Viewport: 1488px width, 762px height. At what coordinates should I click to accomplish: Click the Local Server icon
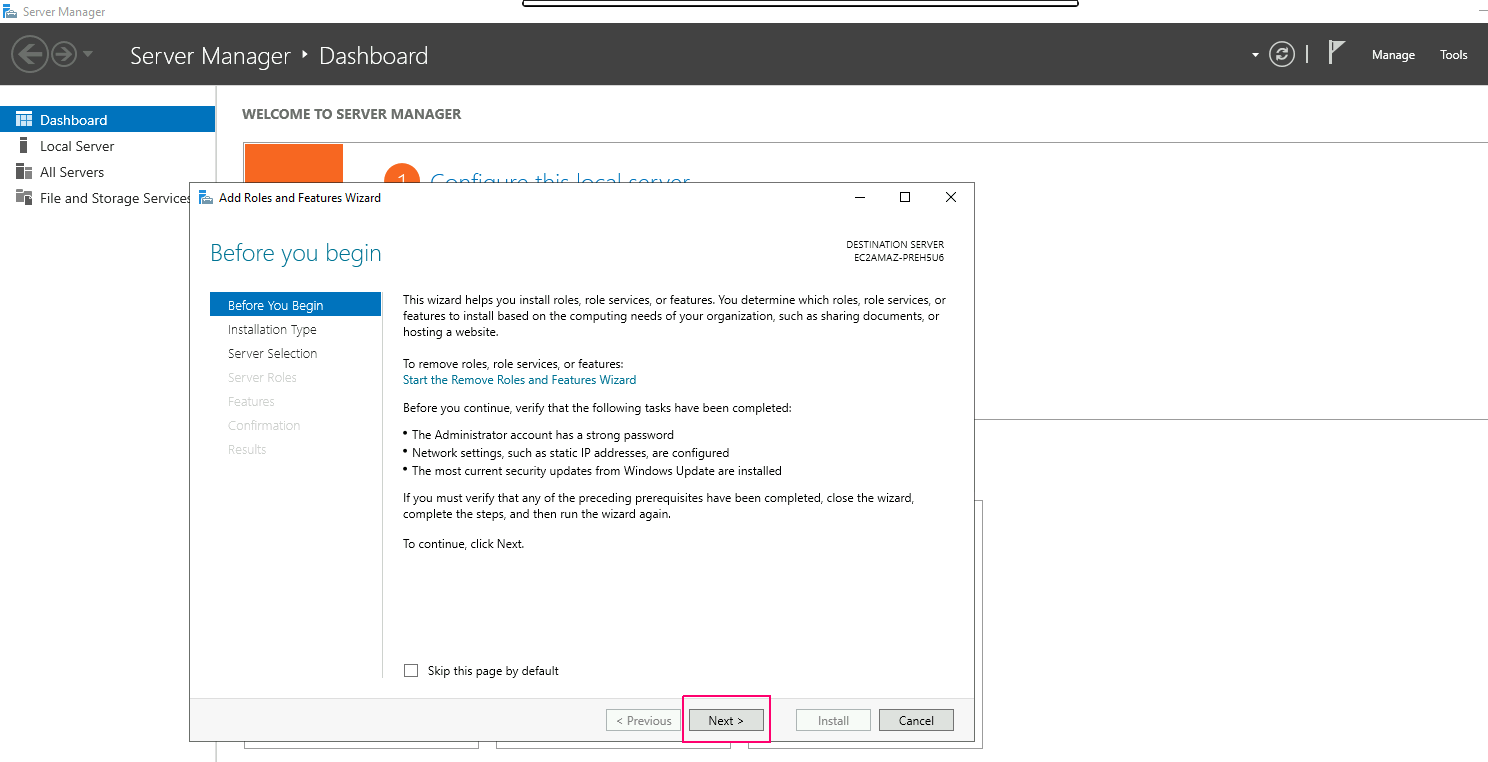[23, 146]
